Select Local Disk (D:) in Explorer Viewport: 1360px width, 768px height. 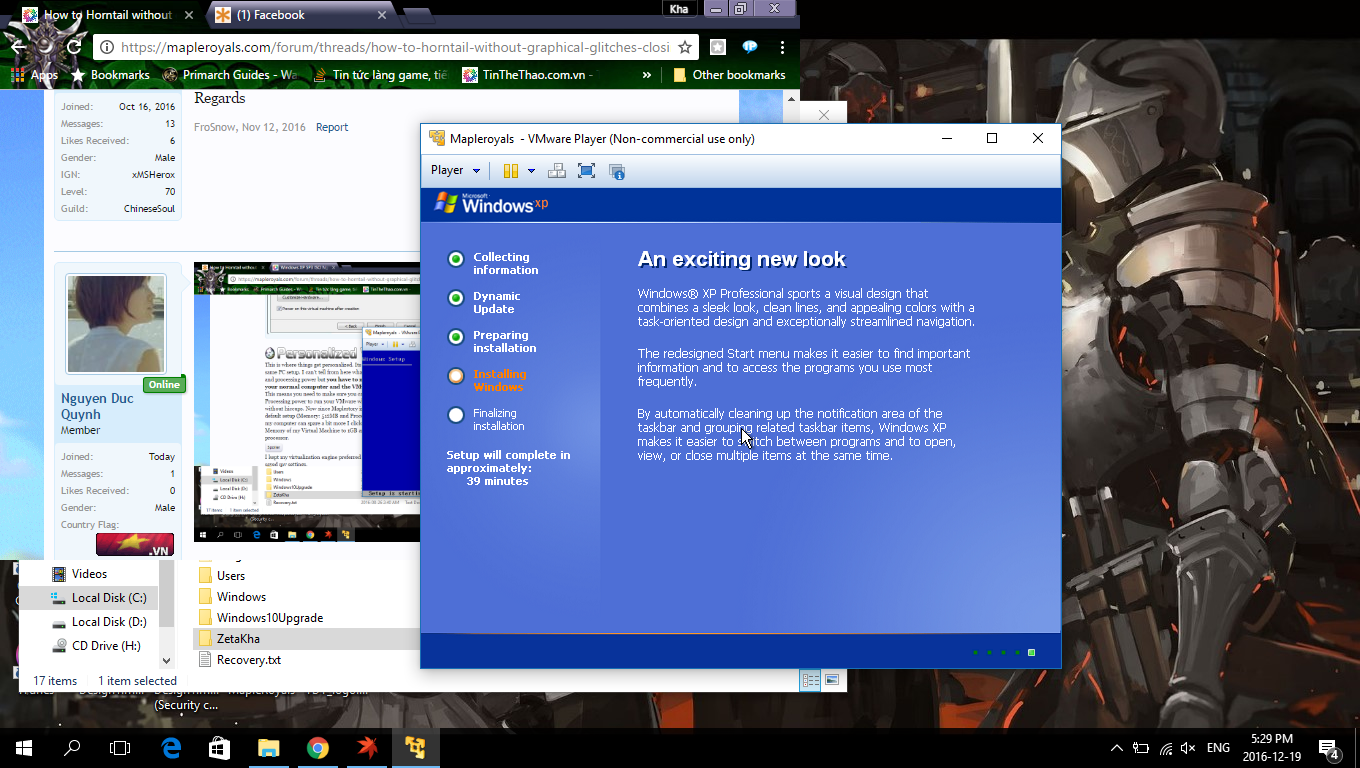98,622
